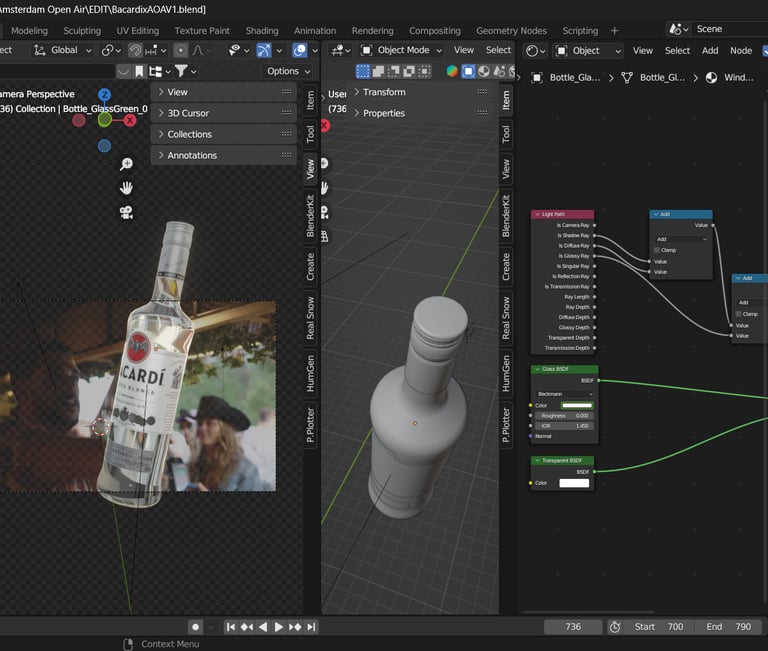Add a new workspace with plus icon
The image size is (768, 651).
(614, 30)
